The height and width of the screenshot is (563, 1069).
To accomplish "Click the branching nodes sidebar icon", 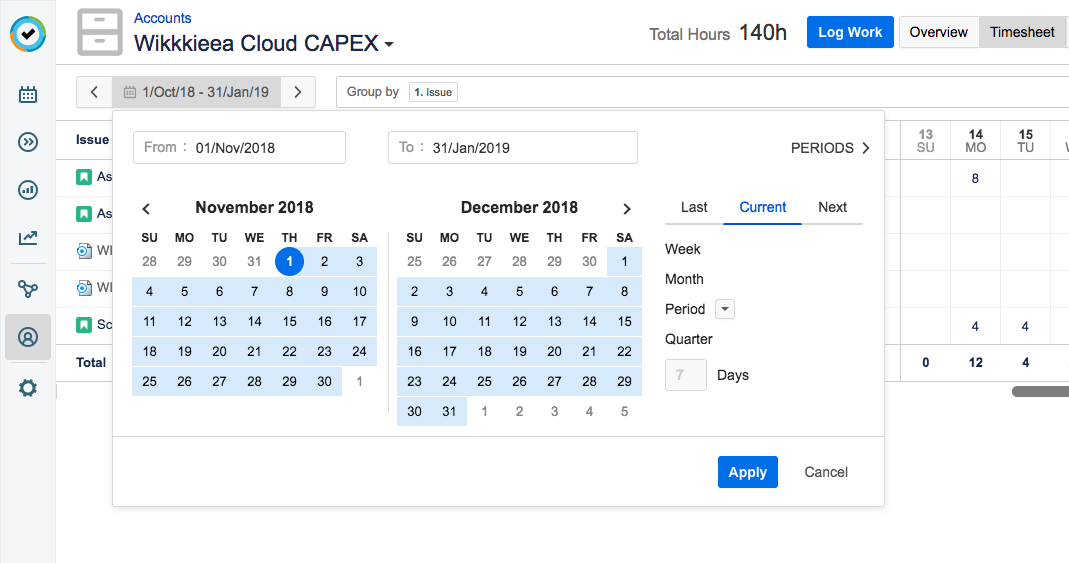I will coord(28,289).
